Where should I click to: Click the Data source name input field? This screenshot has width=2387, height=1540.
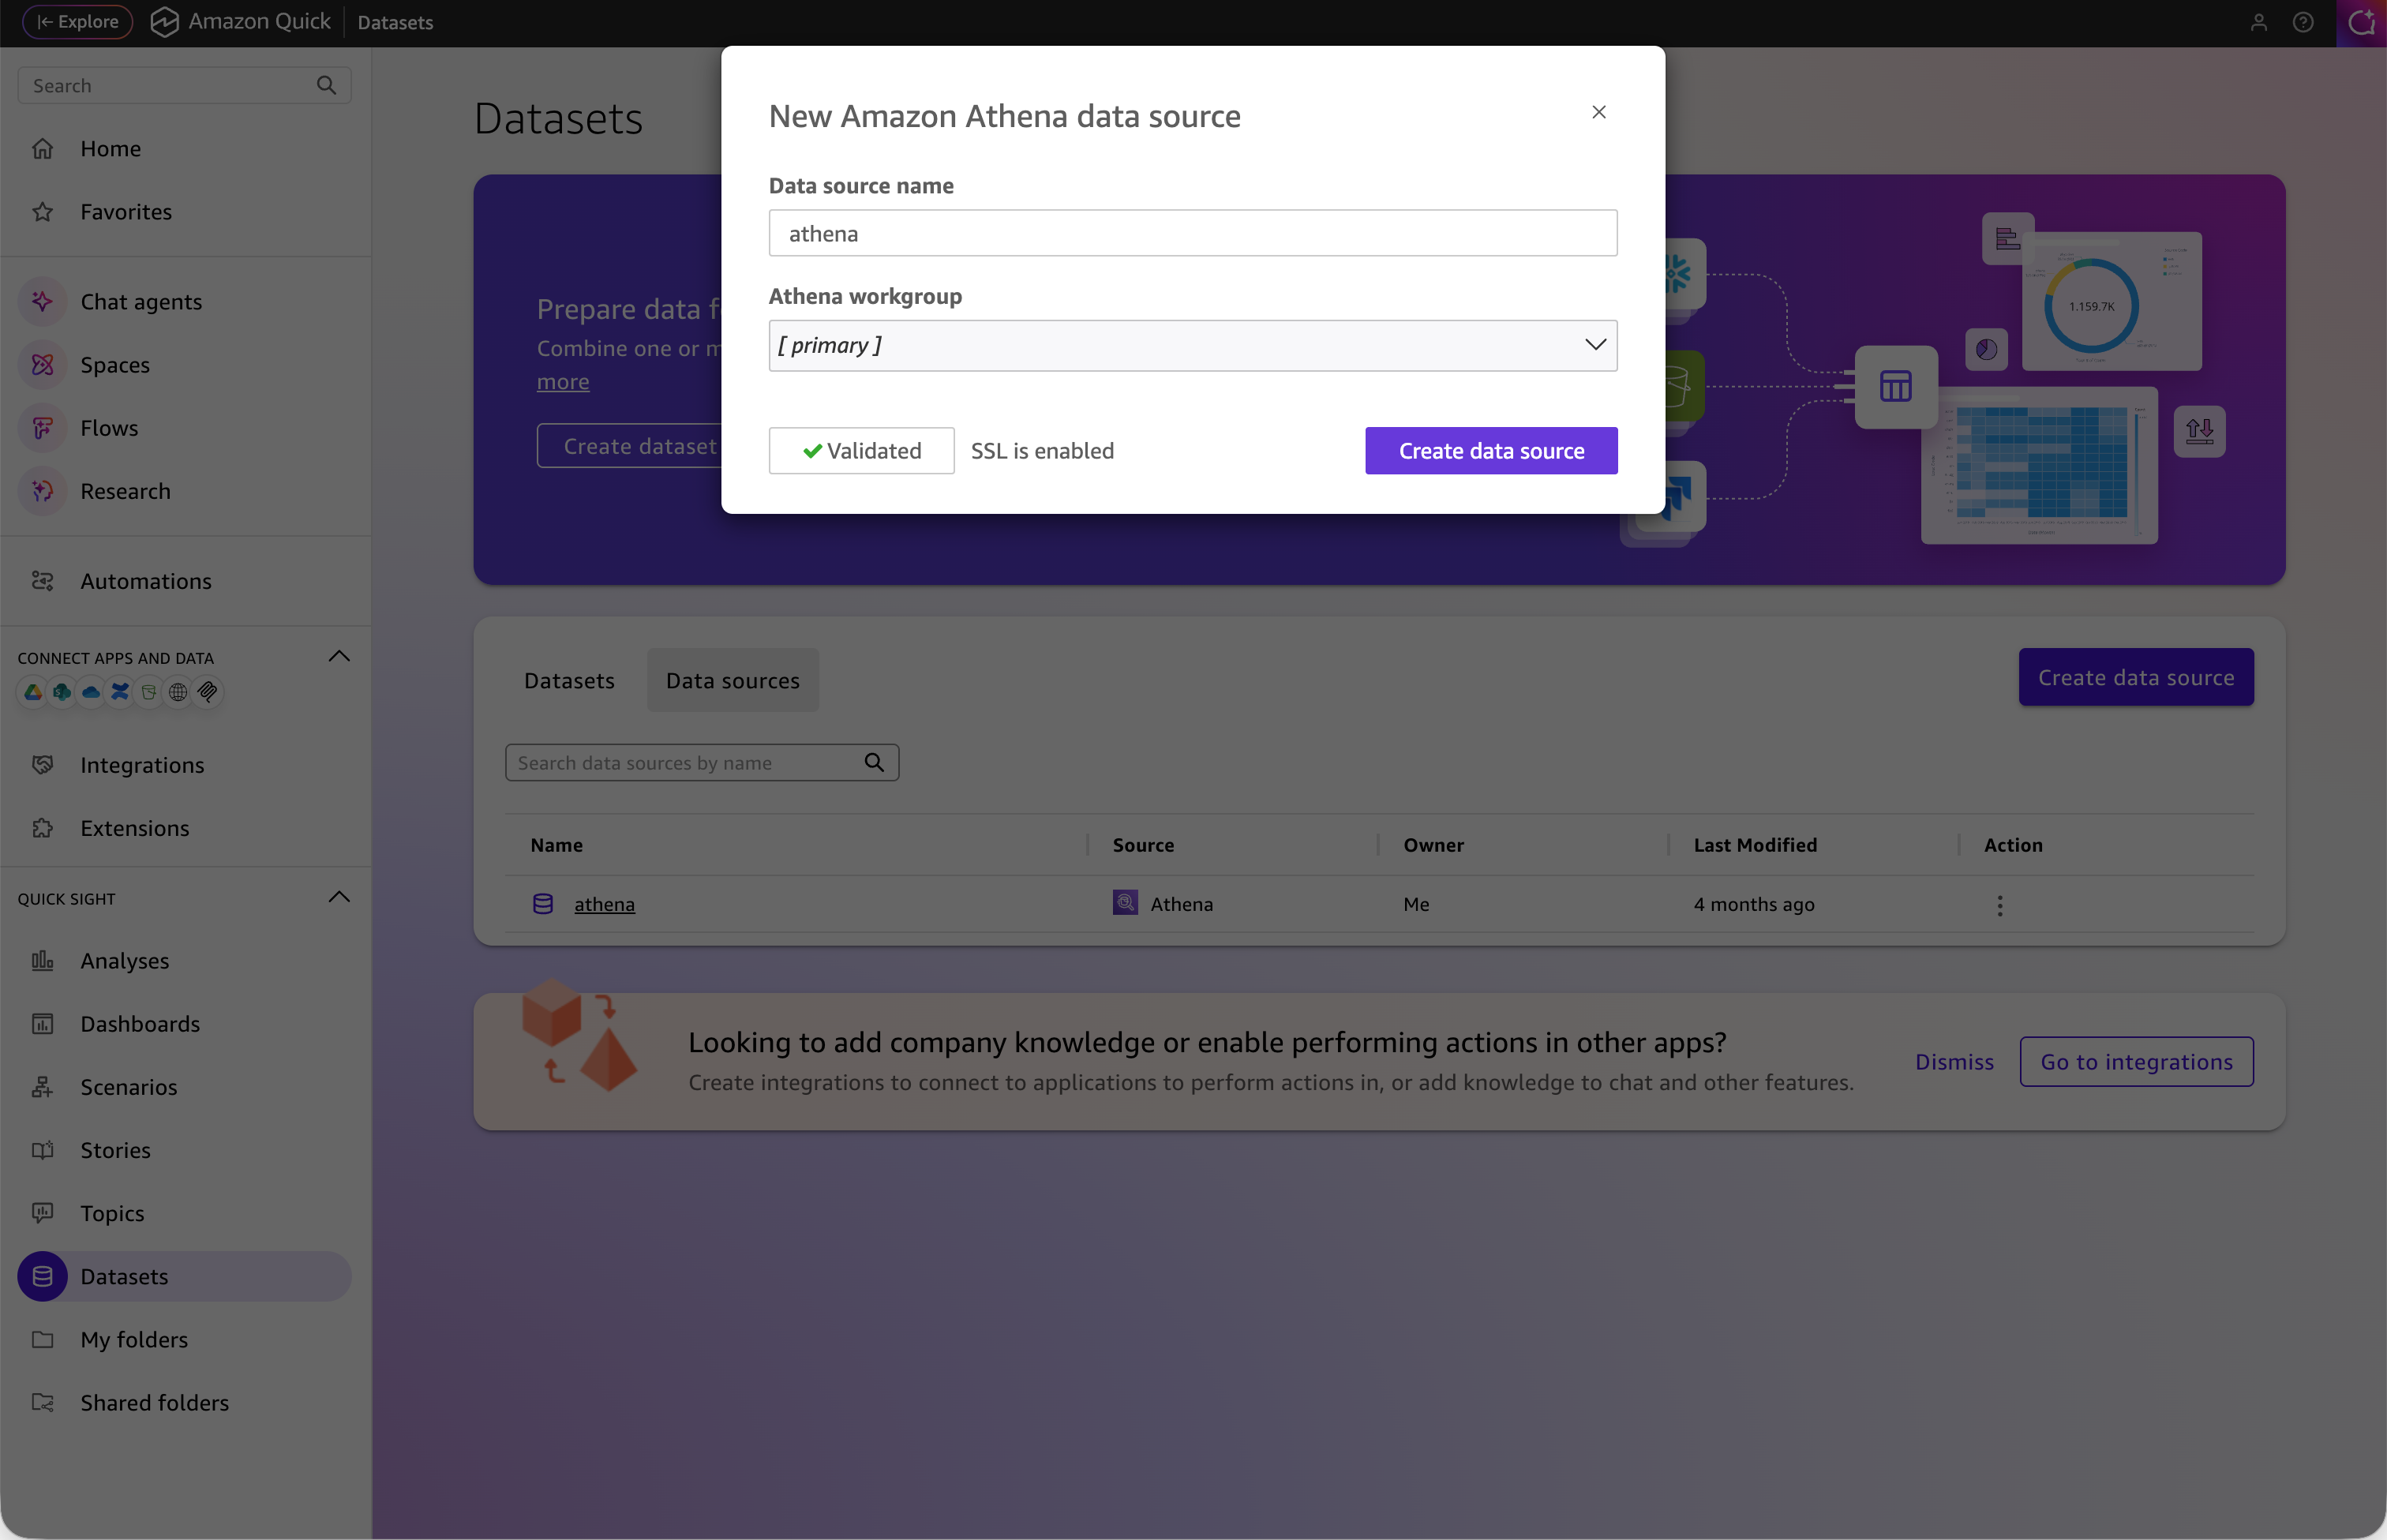[1192, 234]
